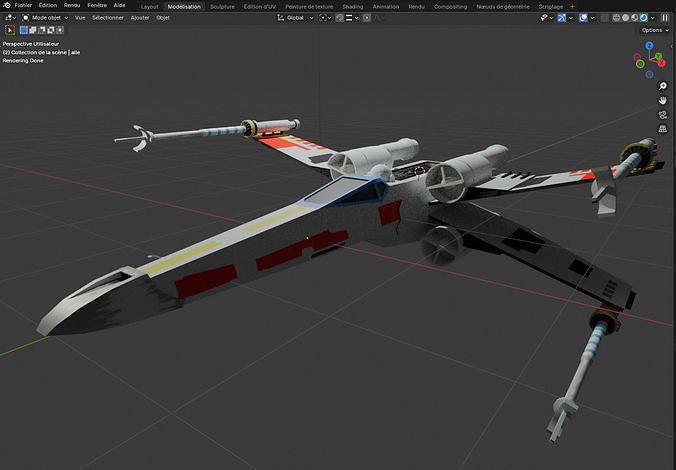676x470 pixels.
Task: Open the top-bar Rendu menu
Action: (72, 5)
